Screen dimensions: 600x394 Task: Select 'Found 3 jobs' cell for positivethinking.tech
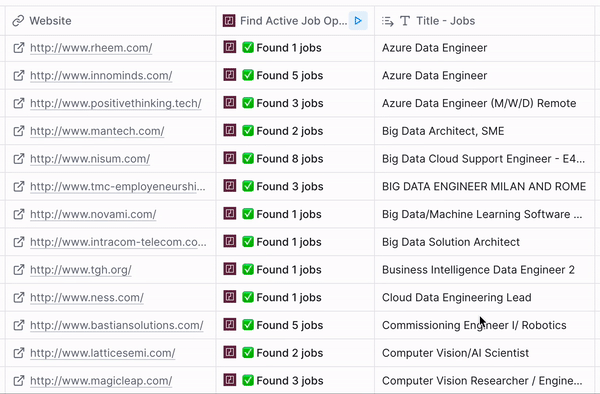pos(295,103)
